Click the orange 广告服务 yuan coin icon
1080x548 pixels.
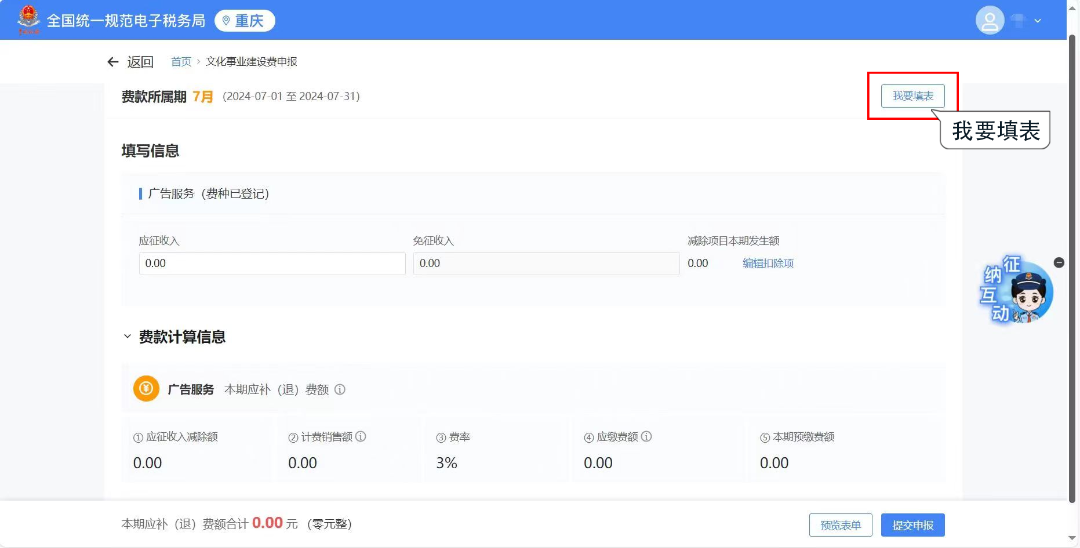(x=146, y=389)
